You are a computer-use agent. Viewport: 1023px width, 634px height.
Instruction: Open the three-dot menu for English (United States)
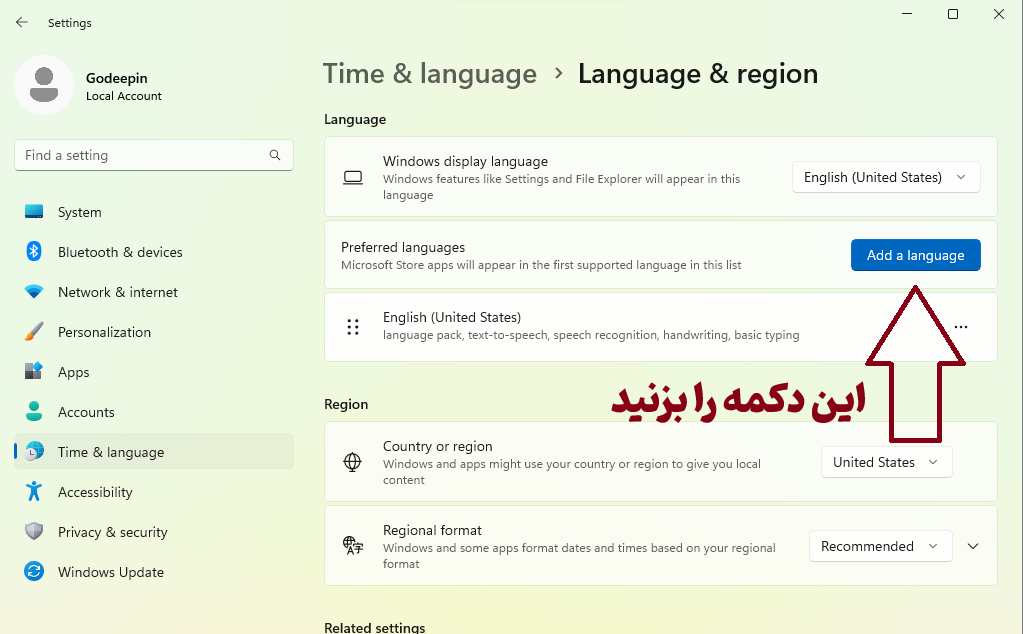coord(961,327)
